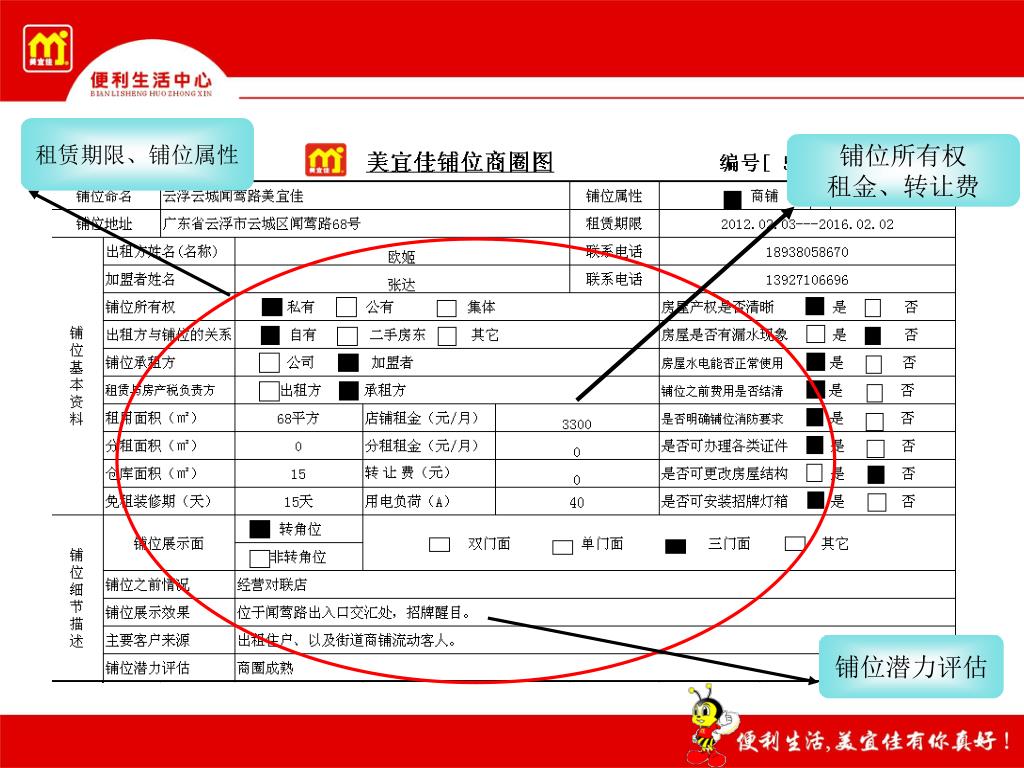Click the address 广东省云浮市云城区闻莺路68号

(x=261, y=224)
